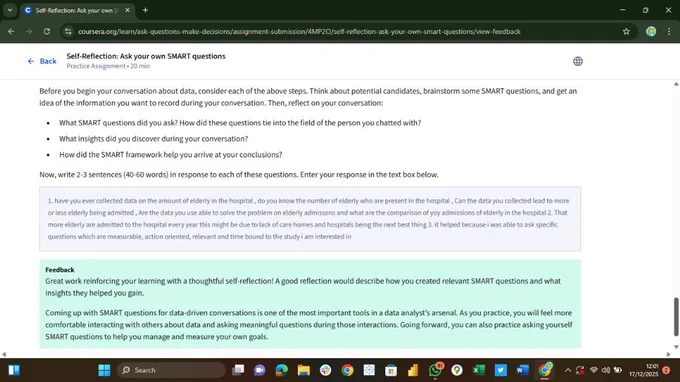Click 'What insights did you discover' bullet
The height and width of the screenshot is (382, 680).
154,139
